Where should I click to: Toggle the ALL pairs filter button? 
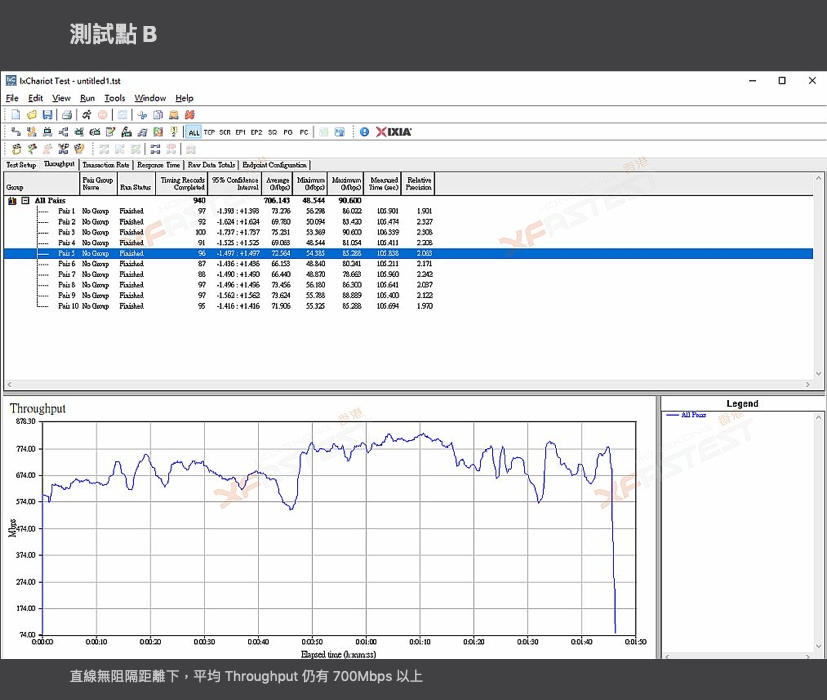pos(194,132)
